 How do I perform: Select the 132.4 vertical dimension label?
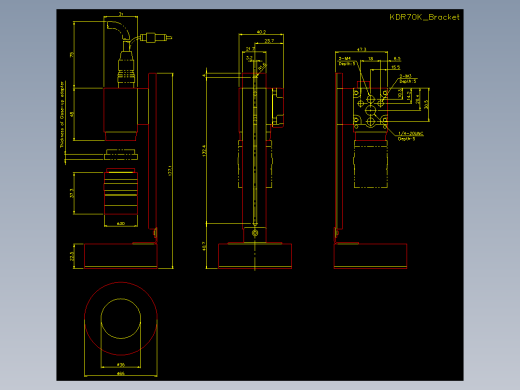pyautogui.click(x=204, y=151)
